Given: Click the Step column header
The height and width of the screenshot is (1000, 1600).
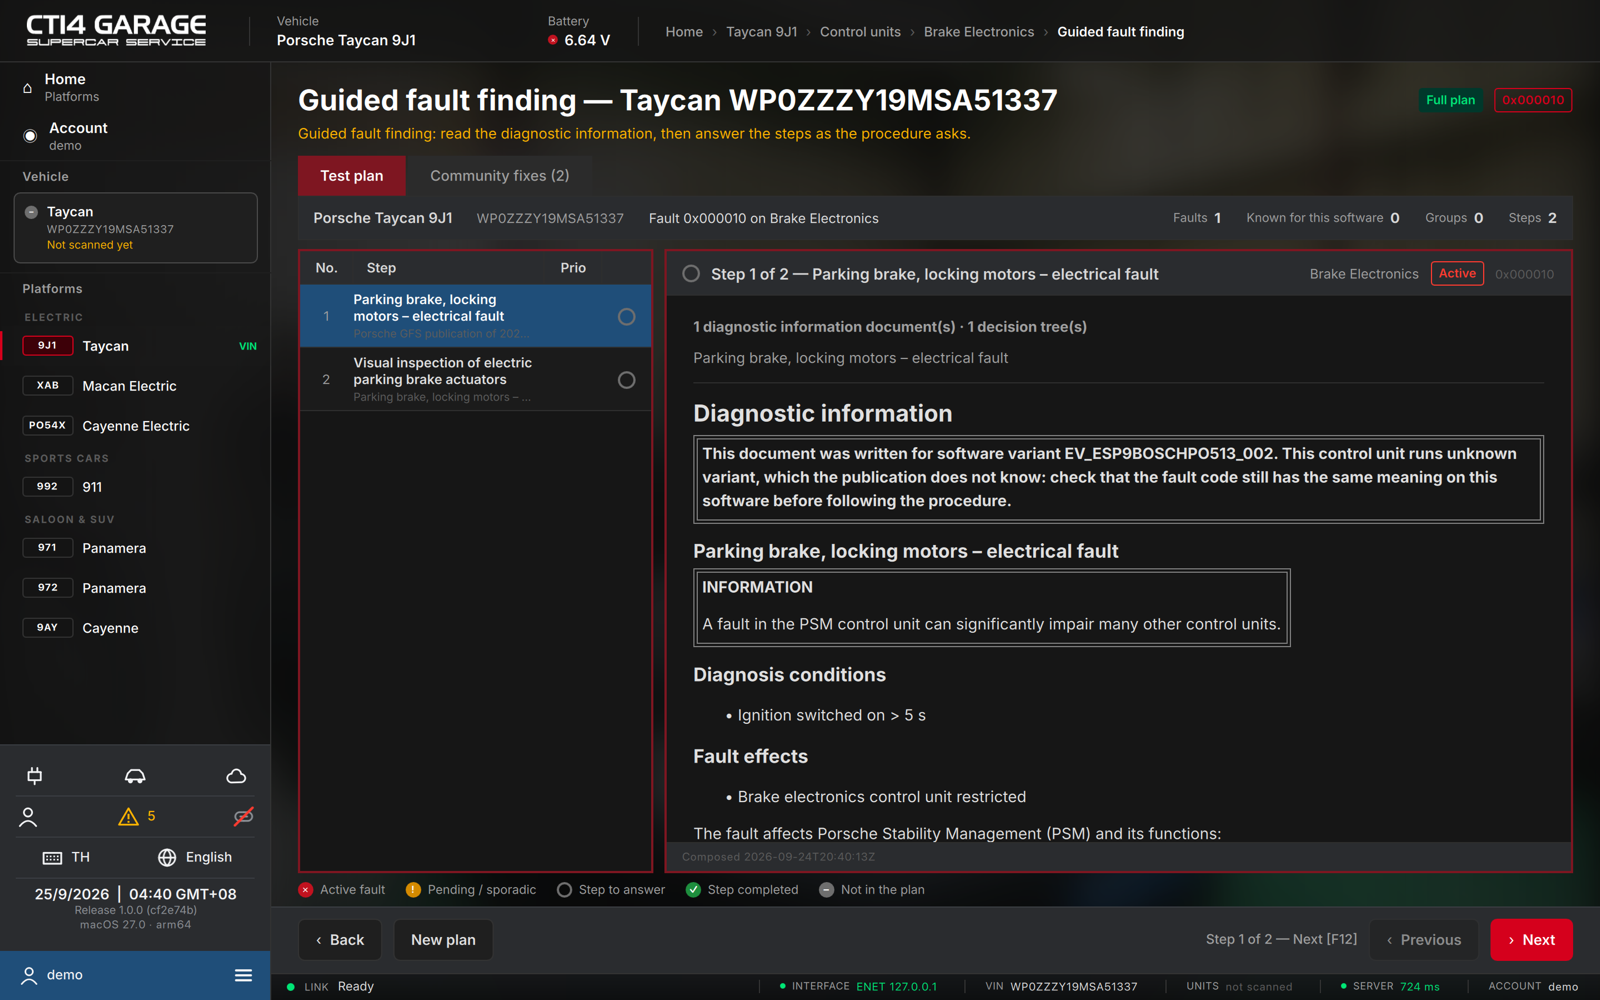Looking at the screenshot, I should 381,268.
